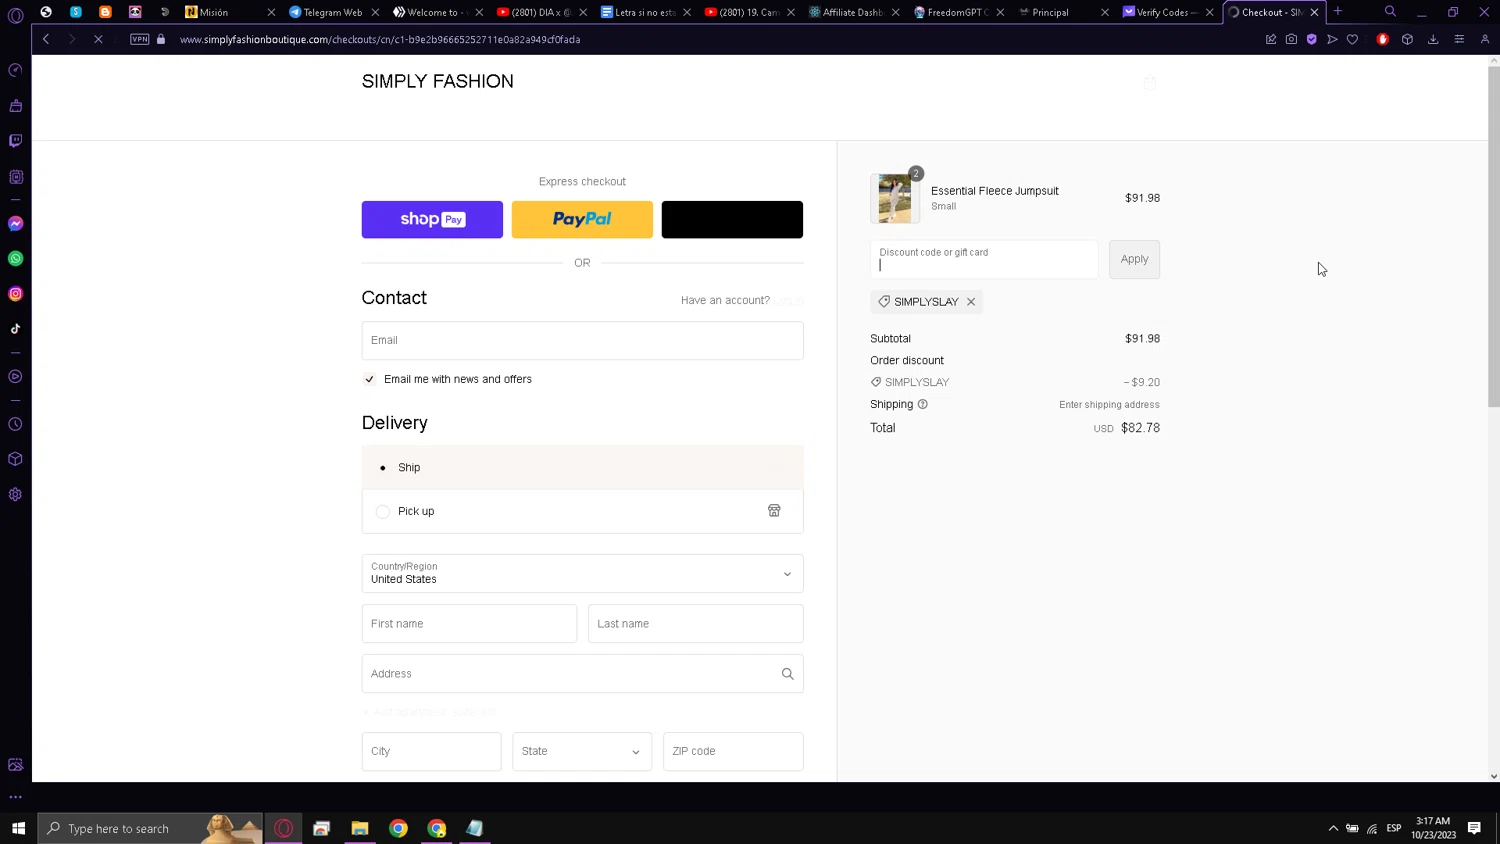Open the red ad-block stop hand extension
Screen dimensions: 1500x844
point(1383,39)
